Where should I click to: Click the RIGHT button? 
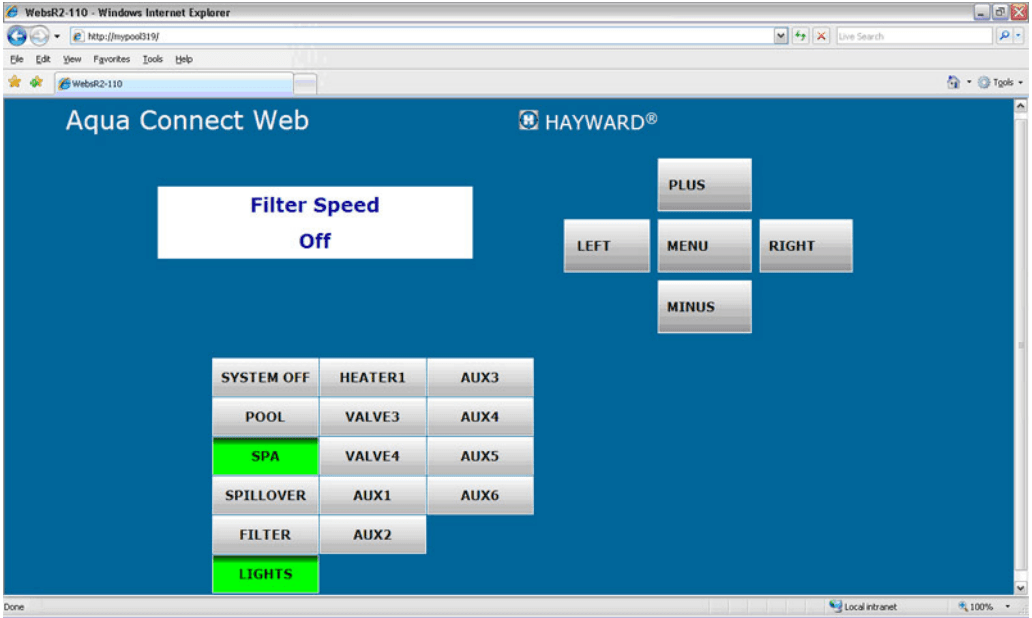coord(806,245)
